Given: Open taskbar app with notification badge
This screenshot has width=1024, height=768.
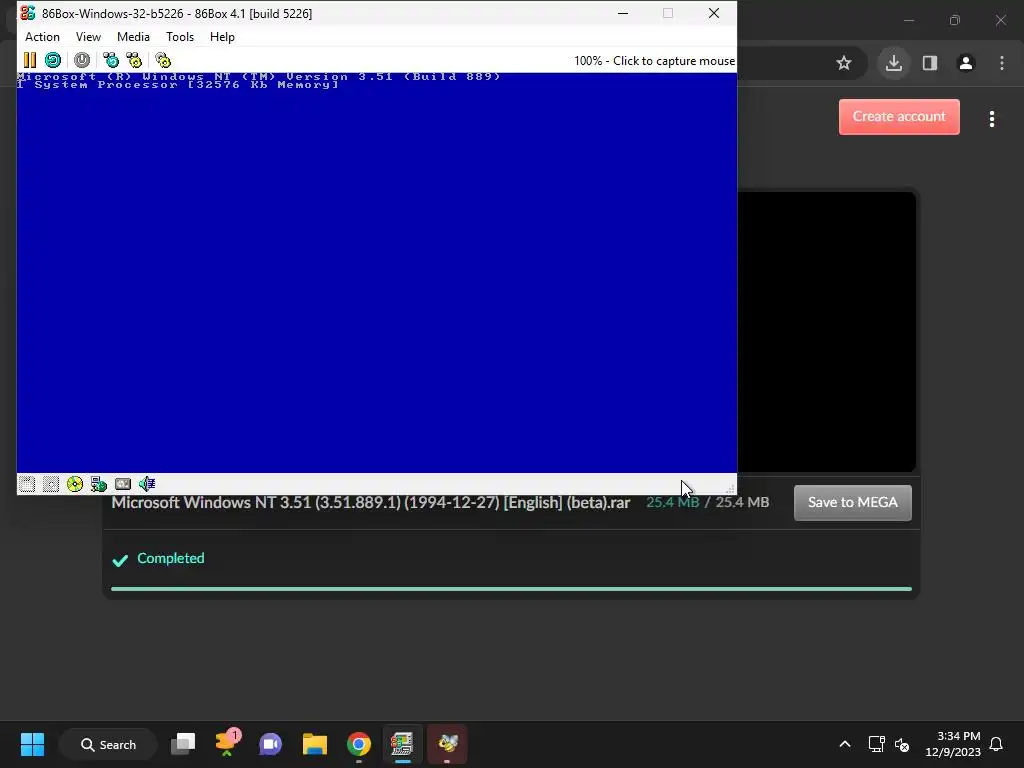Looking at the screenshot, I should point(227,744).
